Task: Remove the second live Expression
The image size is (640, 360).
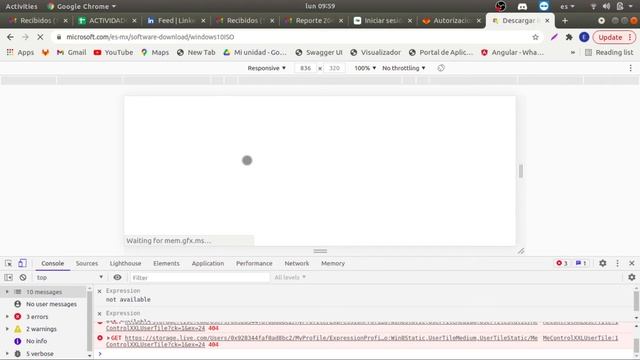Action: 99,313
